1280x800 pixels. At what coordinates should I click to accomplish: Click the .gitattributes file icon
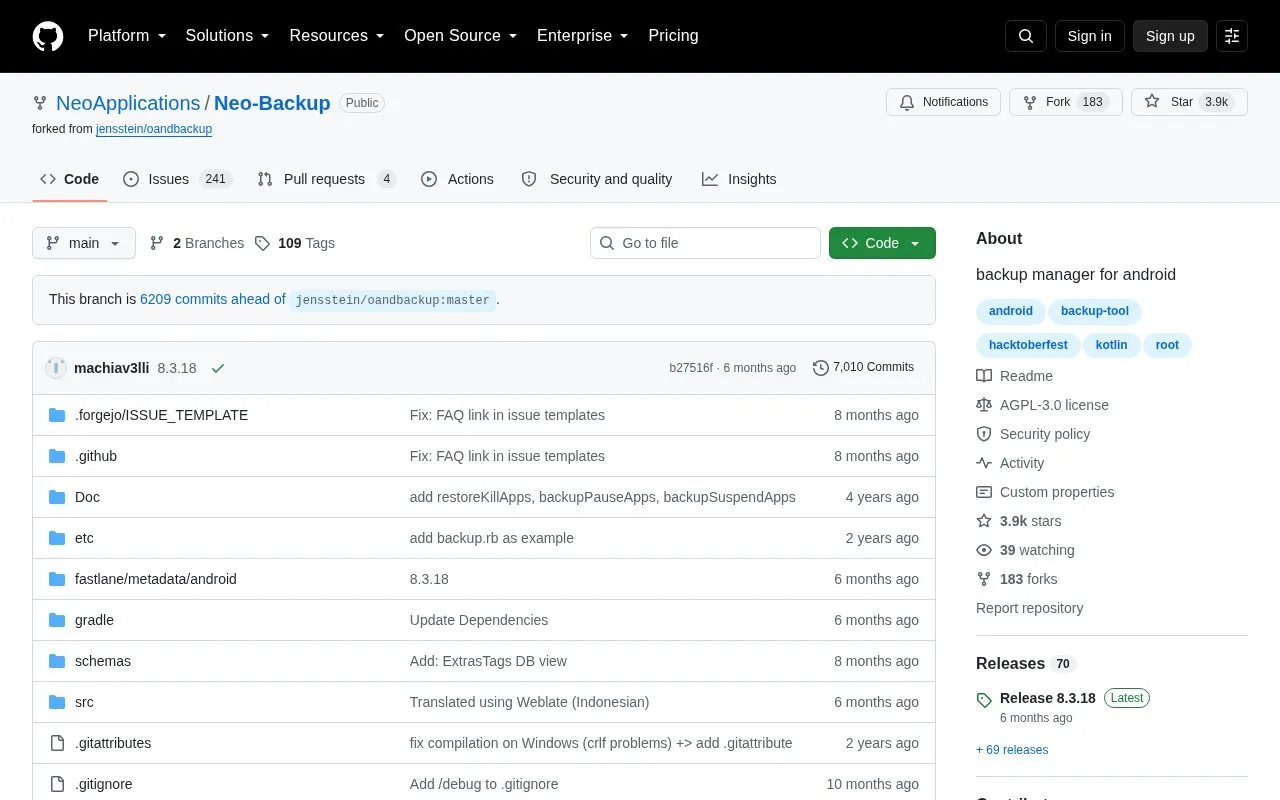point(57,743)
